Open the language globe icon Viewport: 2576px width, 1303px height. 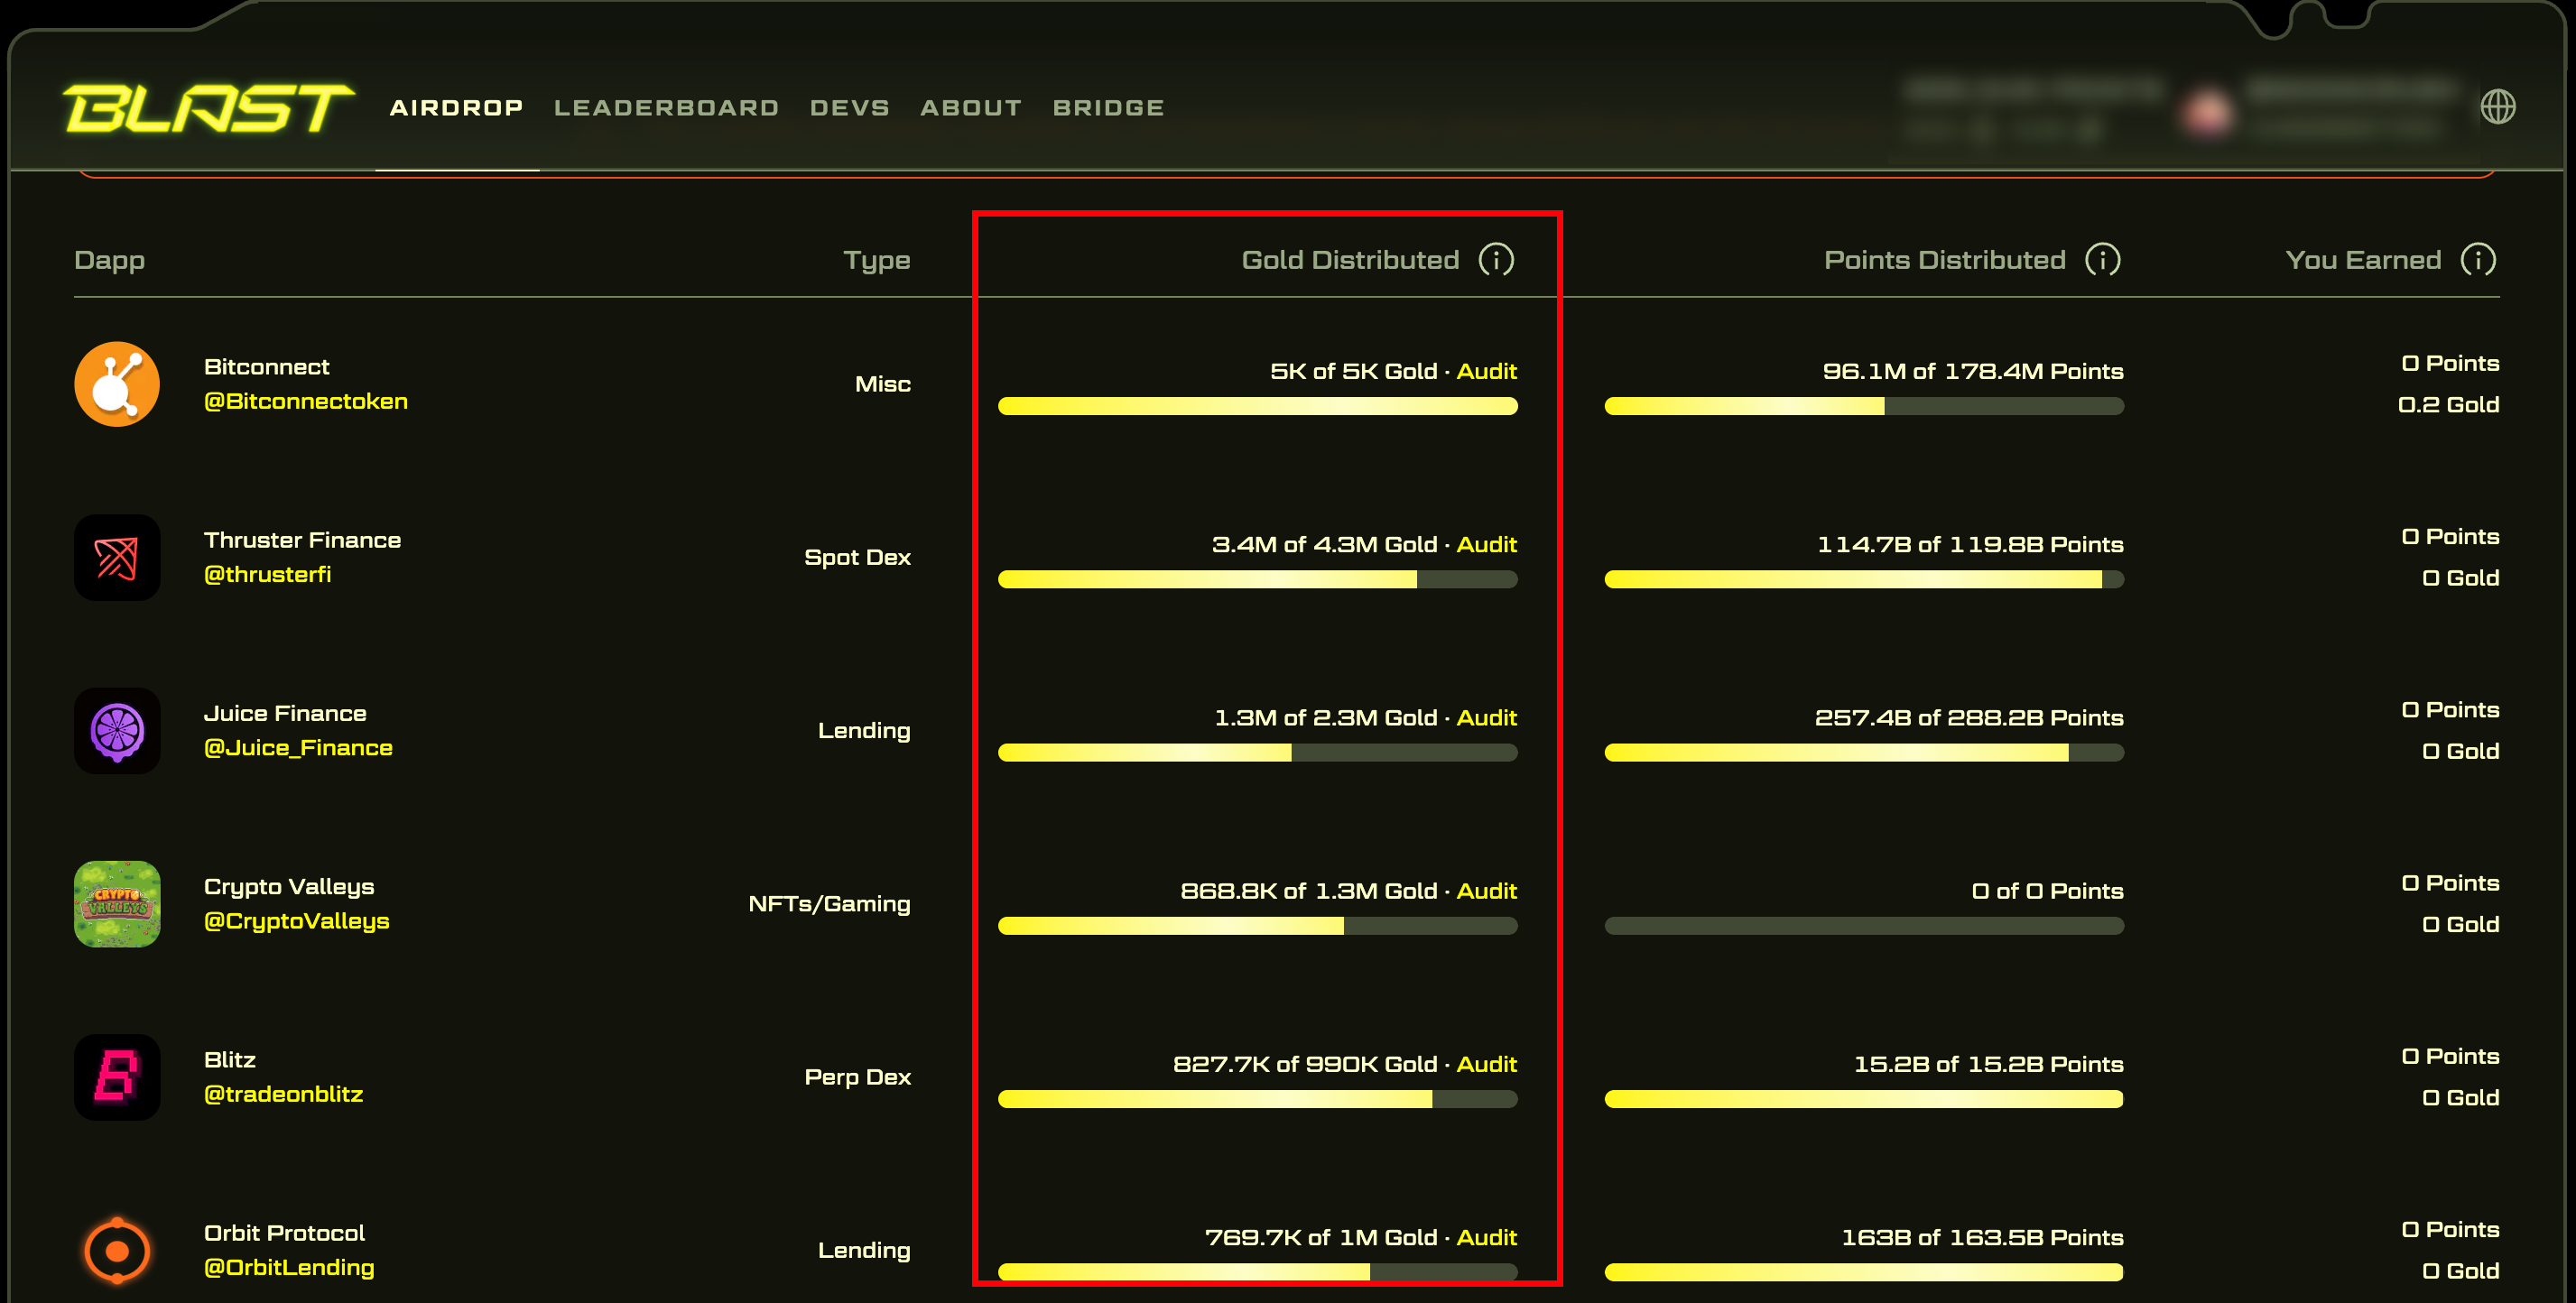click(x=2497, y=107)
